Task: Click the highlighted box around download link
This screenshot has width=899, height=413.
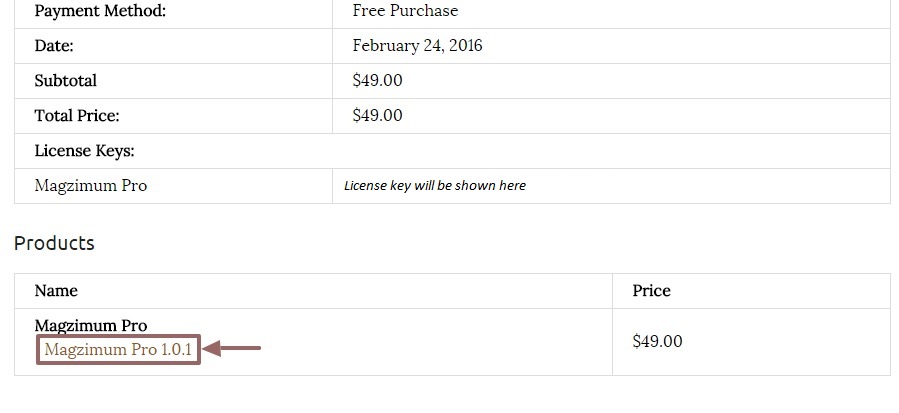Action: (119, 349)
